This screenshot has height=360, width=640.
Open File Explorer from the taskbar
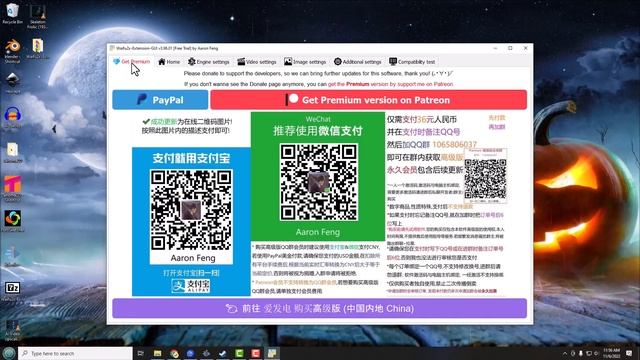tap(158, 353)
